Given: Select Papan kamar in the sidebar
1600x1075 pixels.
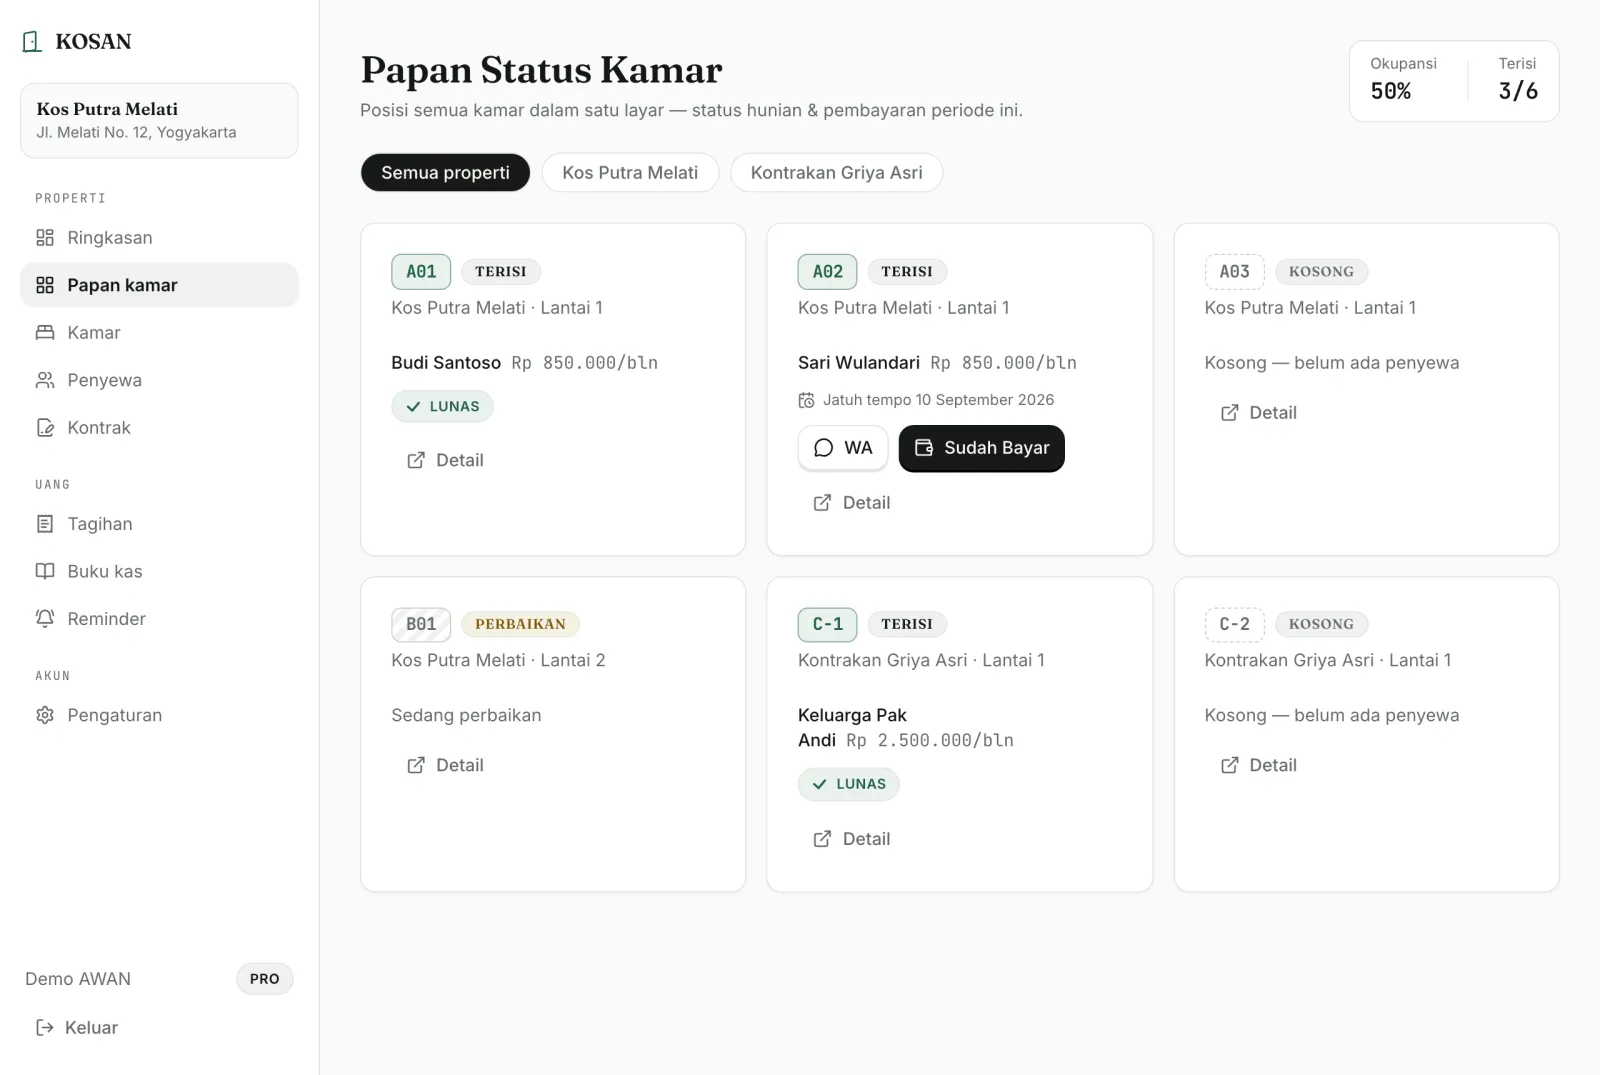Looking at the screenshot, I should 159,285.
